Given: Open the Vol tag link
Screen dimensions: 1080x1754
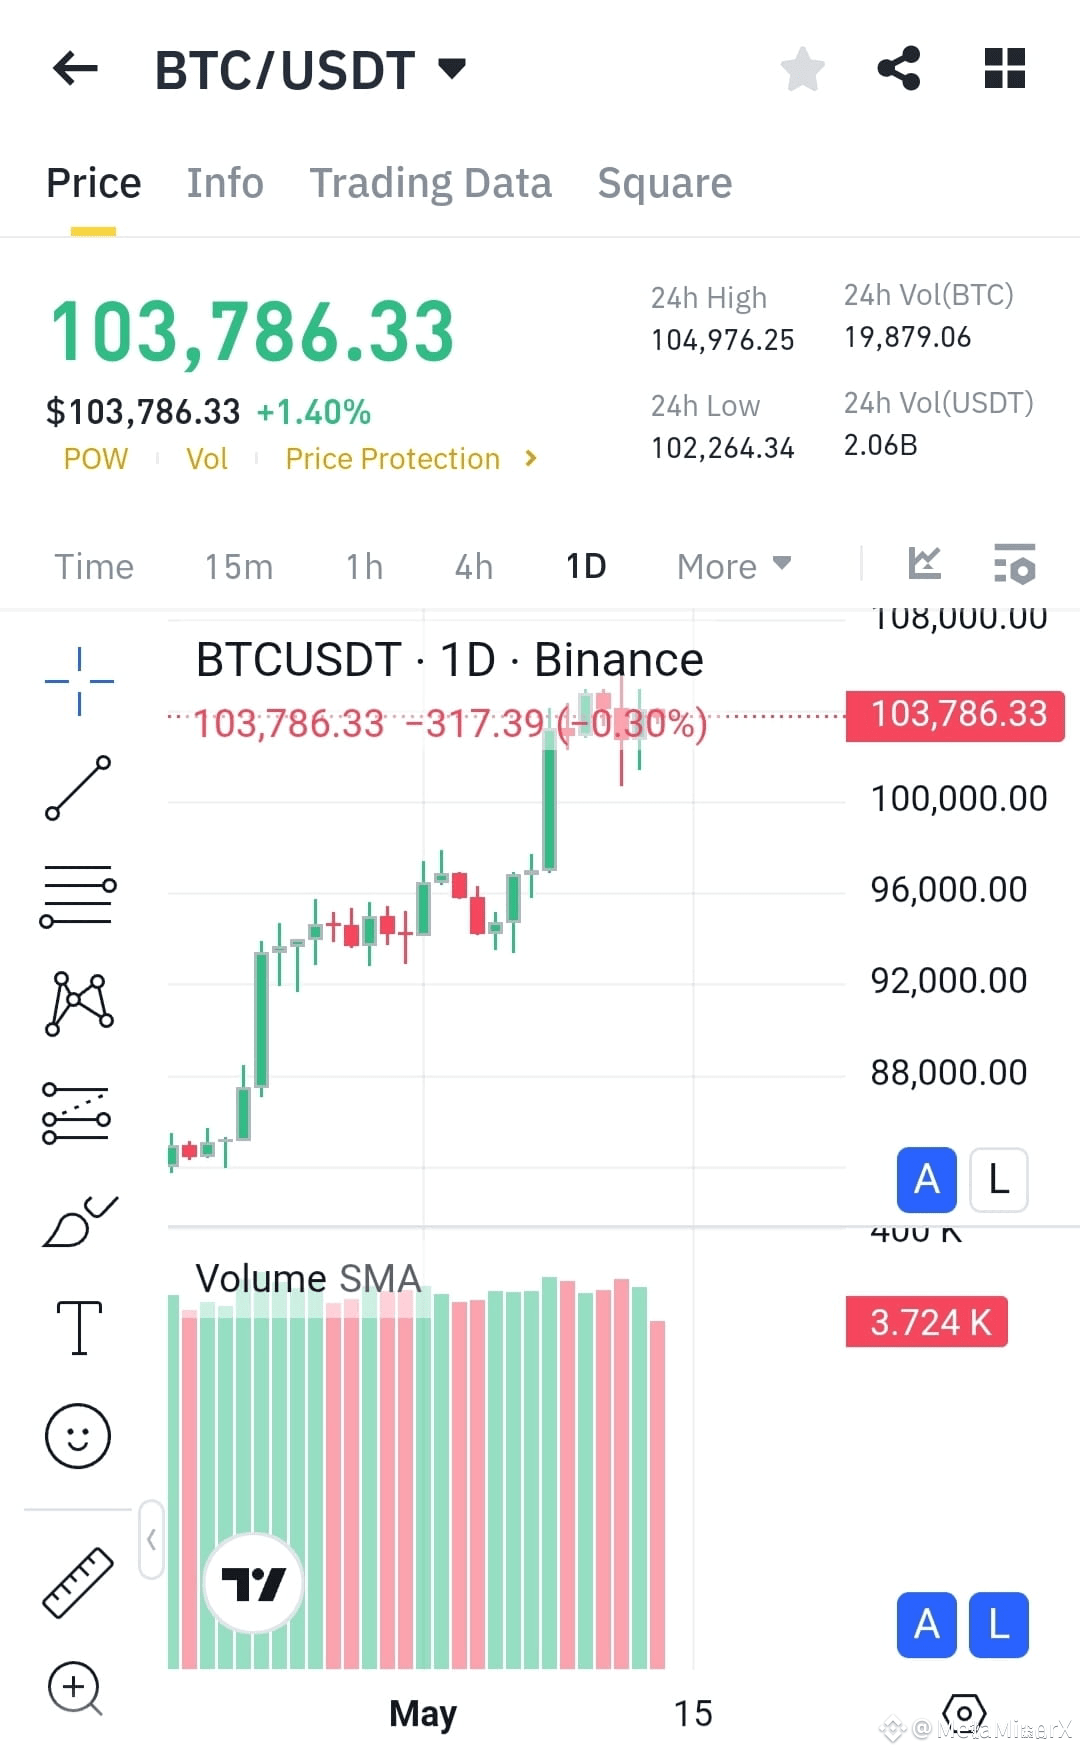Looking at the screenshot, I should click(x=207, y=459).
